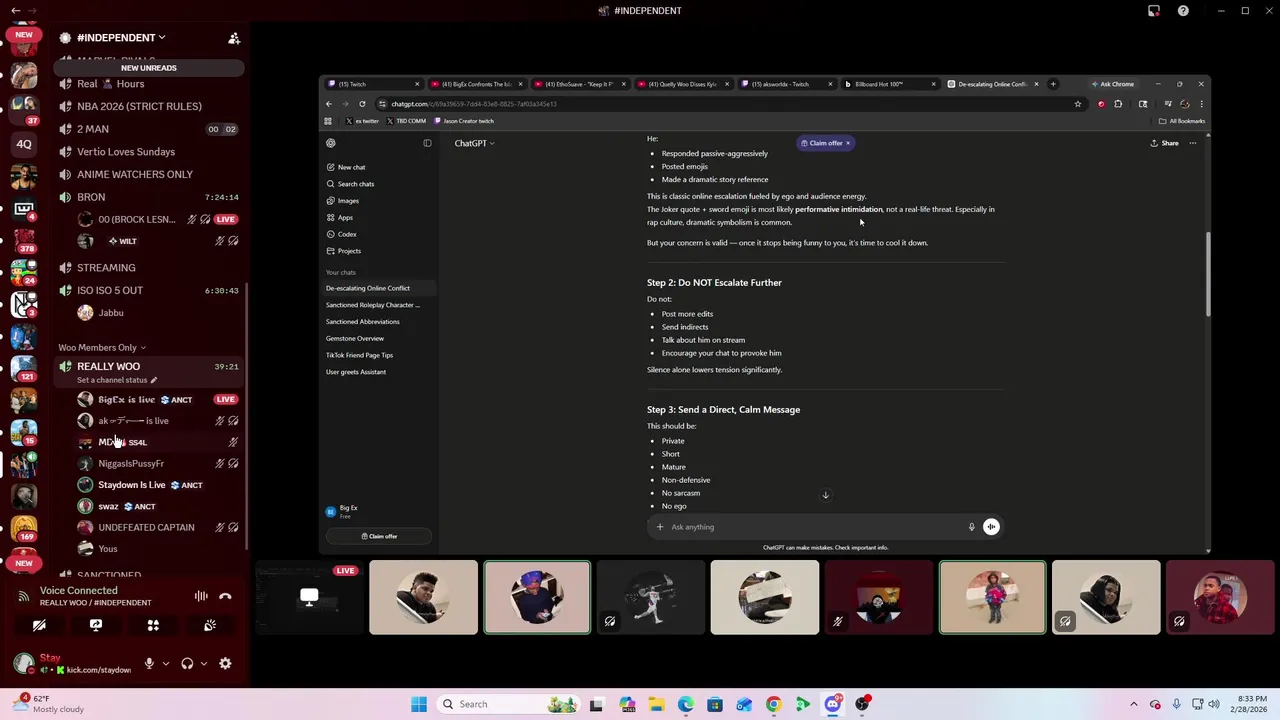1280x720 pixels.
Task: Show hidden system tray icons
Action: click(1133, 704)
